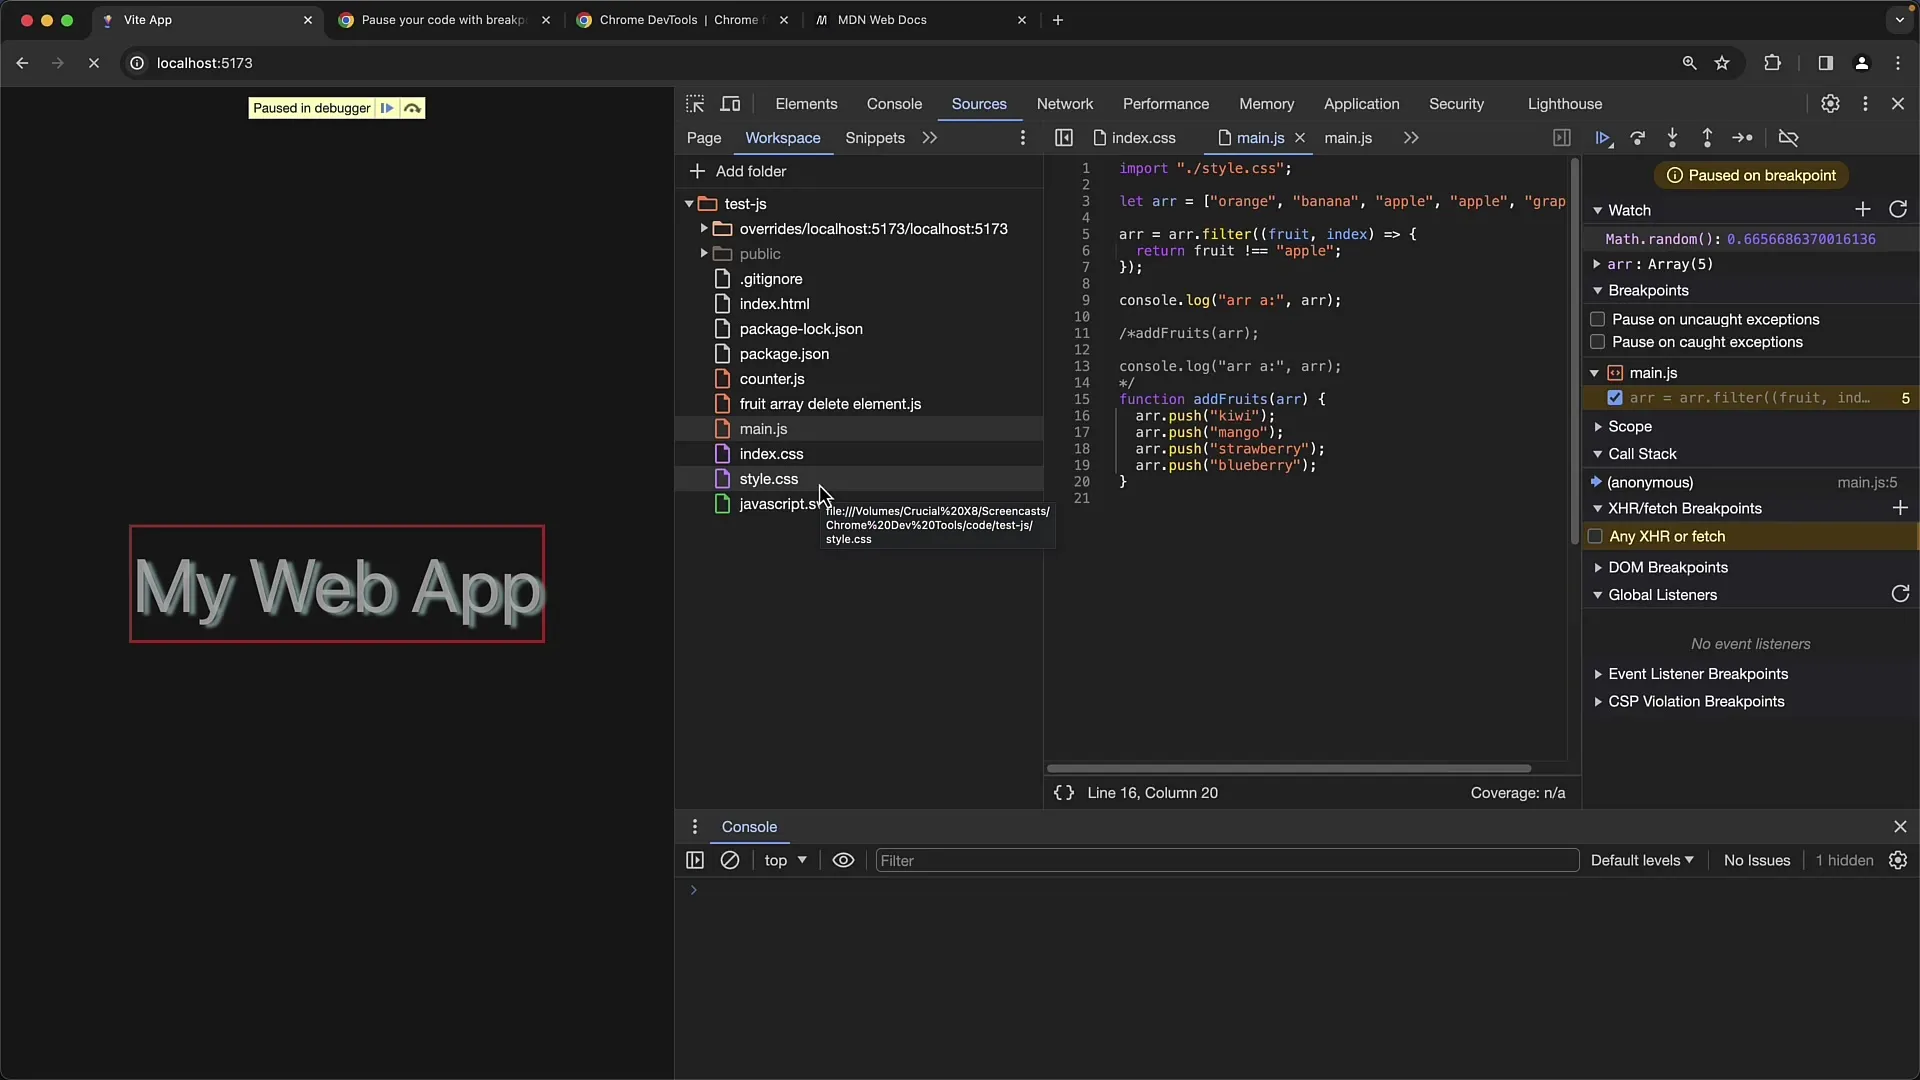Open package.json in the file tree
Image resolution: width=1920 pixels, height=1080 pixels.
(784, 354)
